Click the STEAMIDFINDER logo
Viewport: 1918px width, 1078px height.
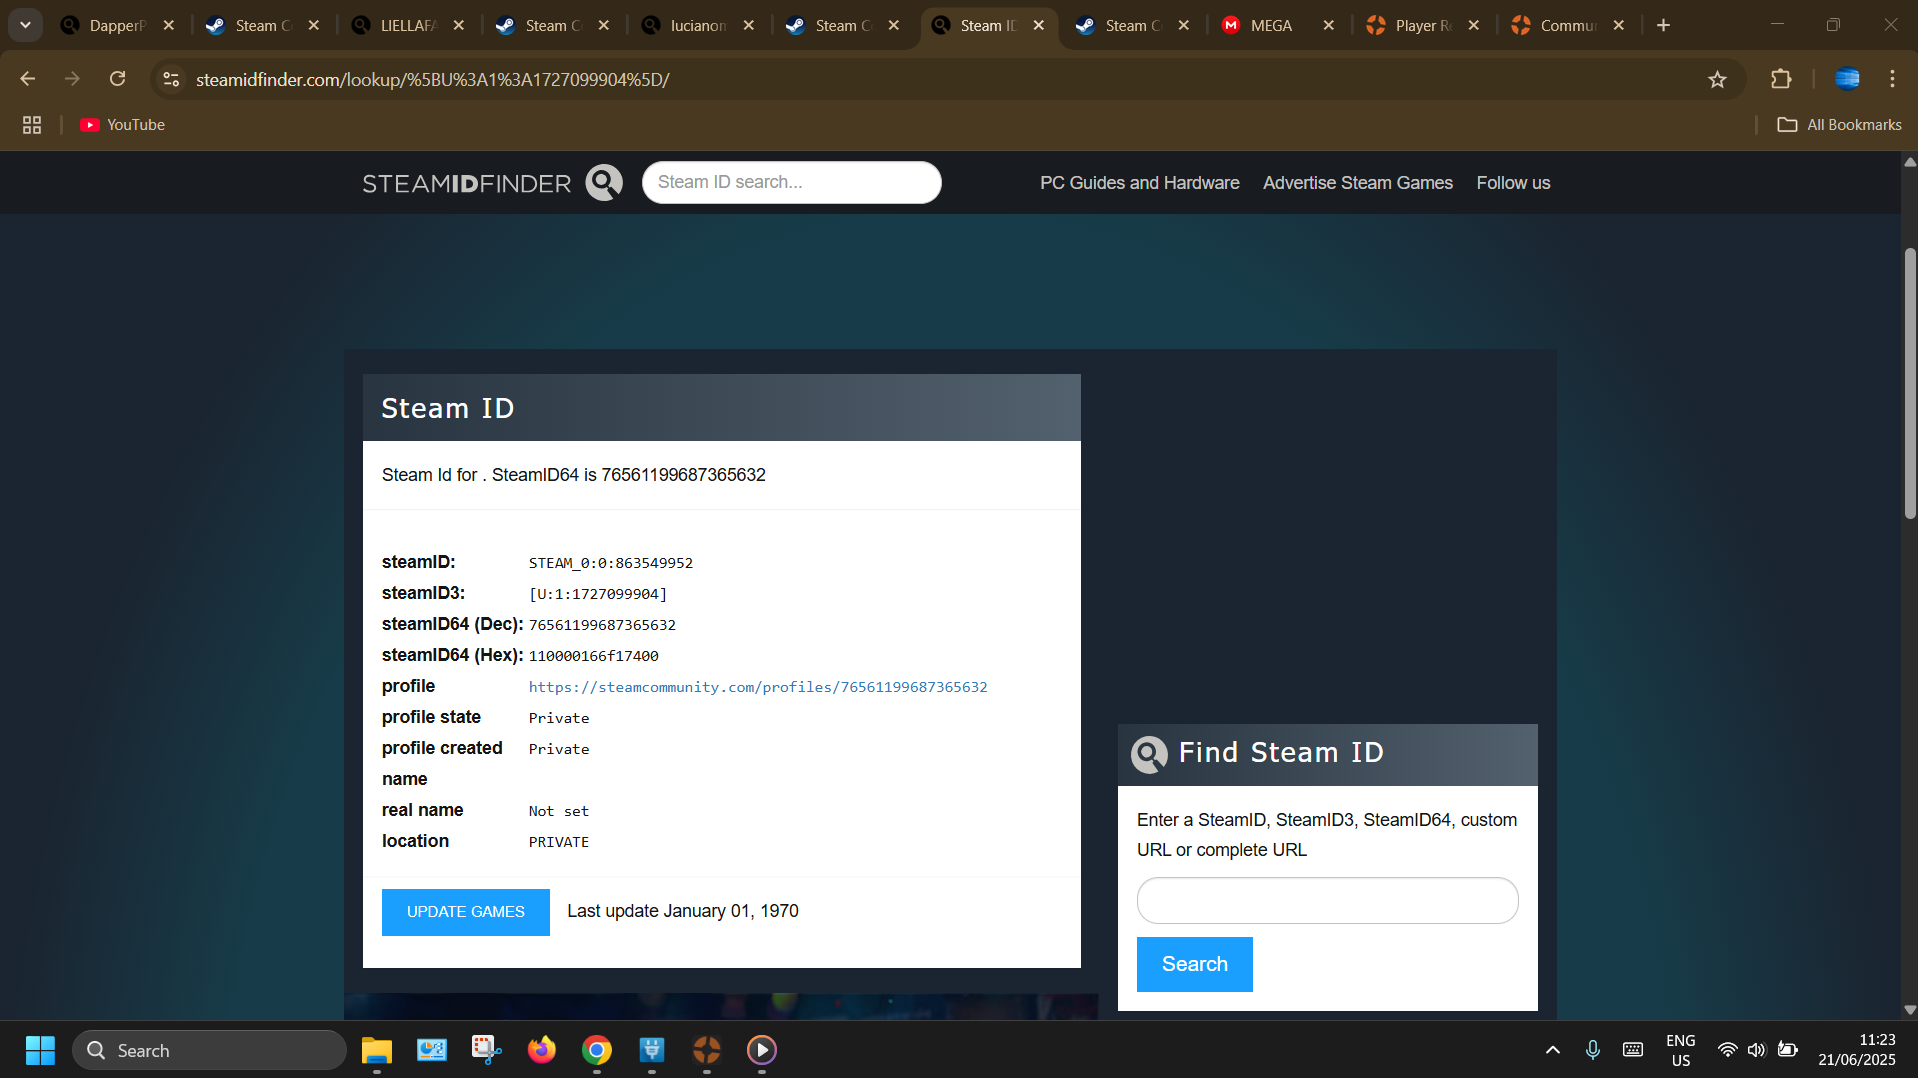tap(466, 183)
